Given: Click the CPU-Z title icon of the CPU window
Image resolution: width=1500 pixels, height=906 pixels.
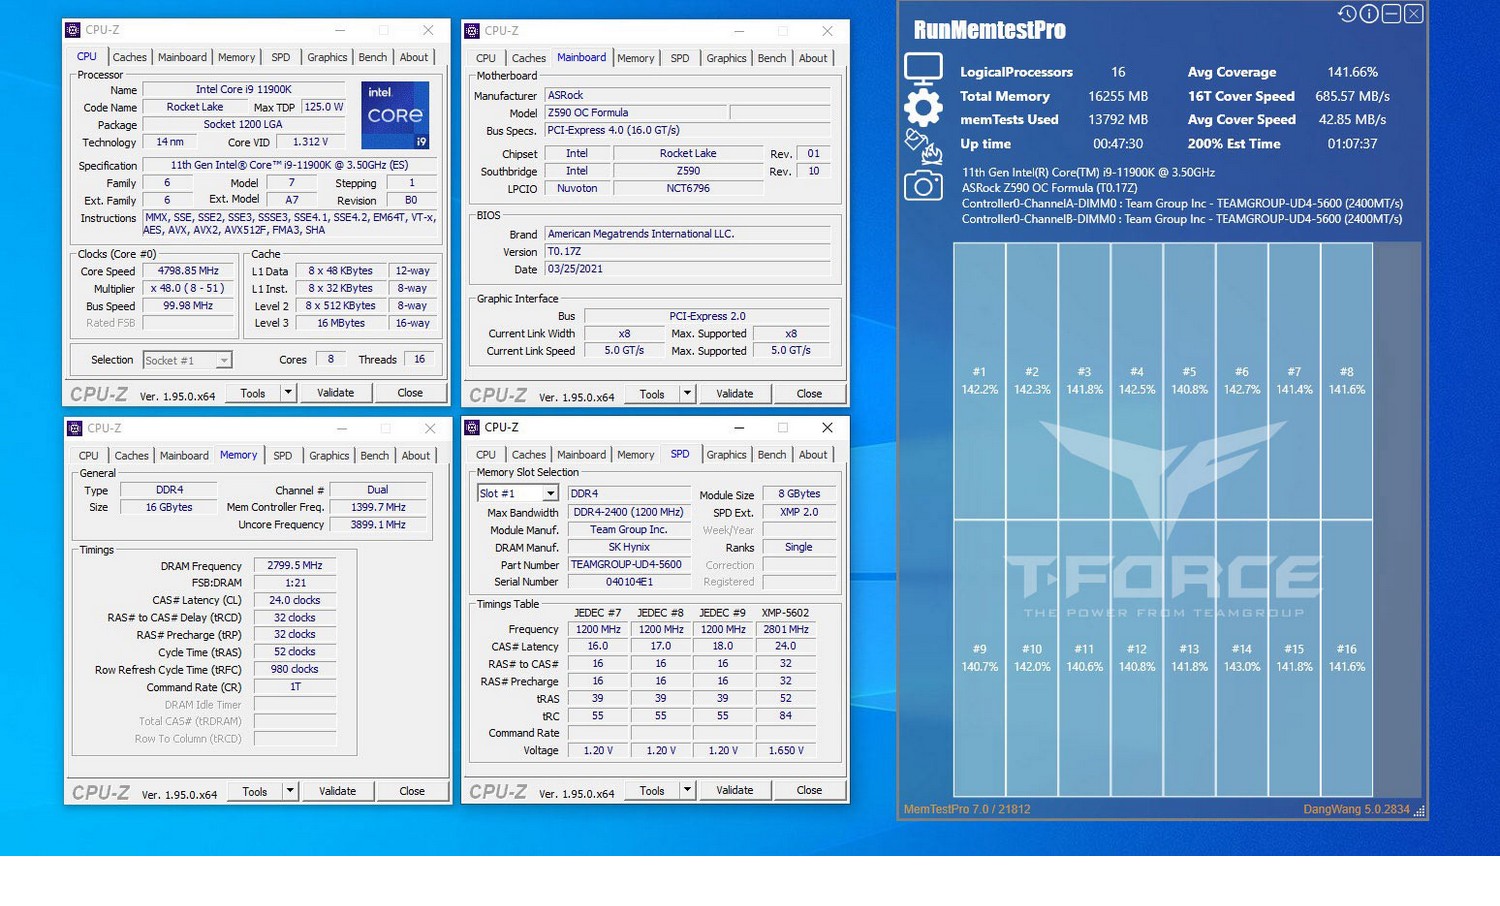Looking at the screenshot, I should (x=73, y=30).
